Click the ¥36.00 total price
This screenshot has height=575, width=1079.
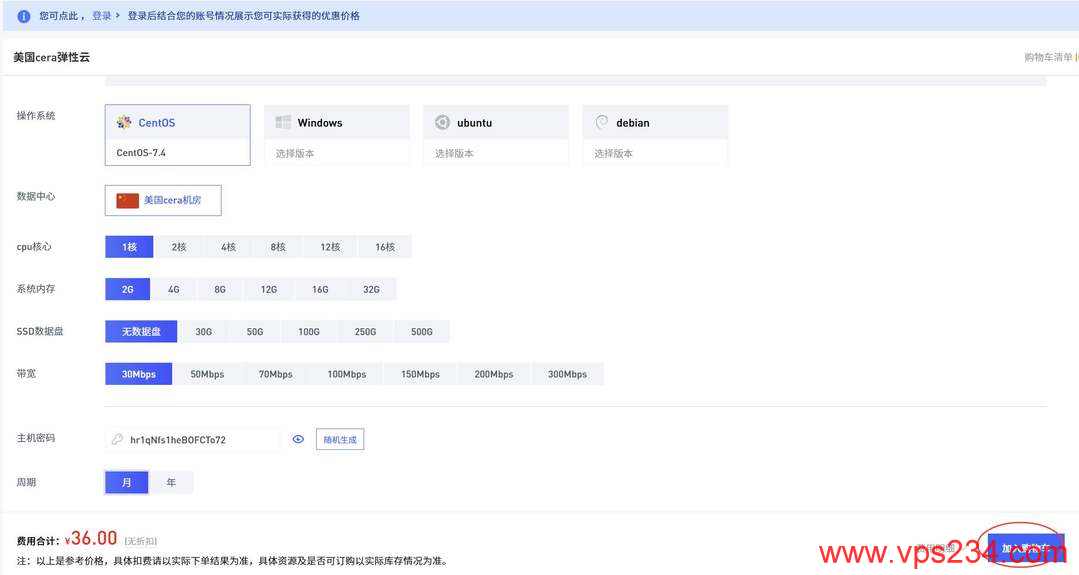90,538
